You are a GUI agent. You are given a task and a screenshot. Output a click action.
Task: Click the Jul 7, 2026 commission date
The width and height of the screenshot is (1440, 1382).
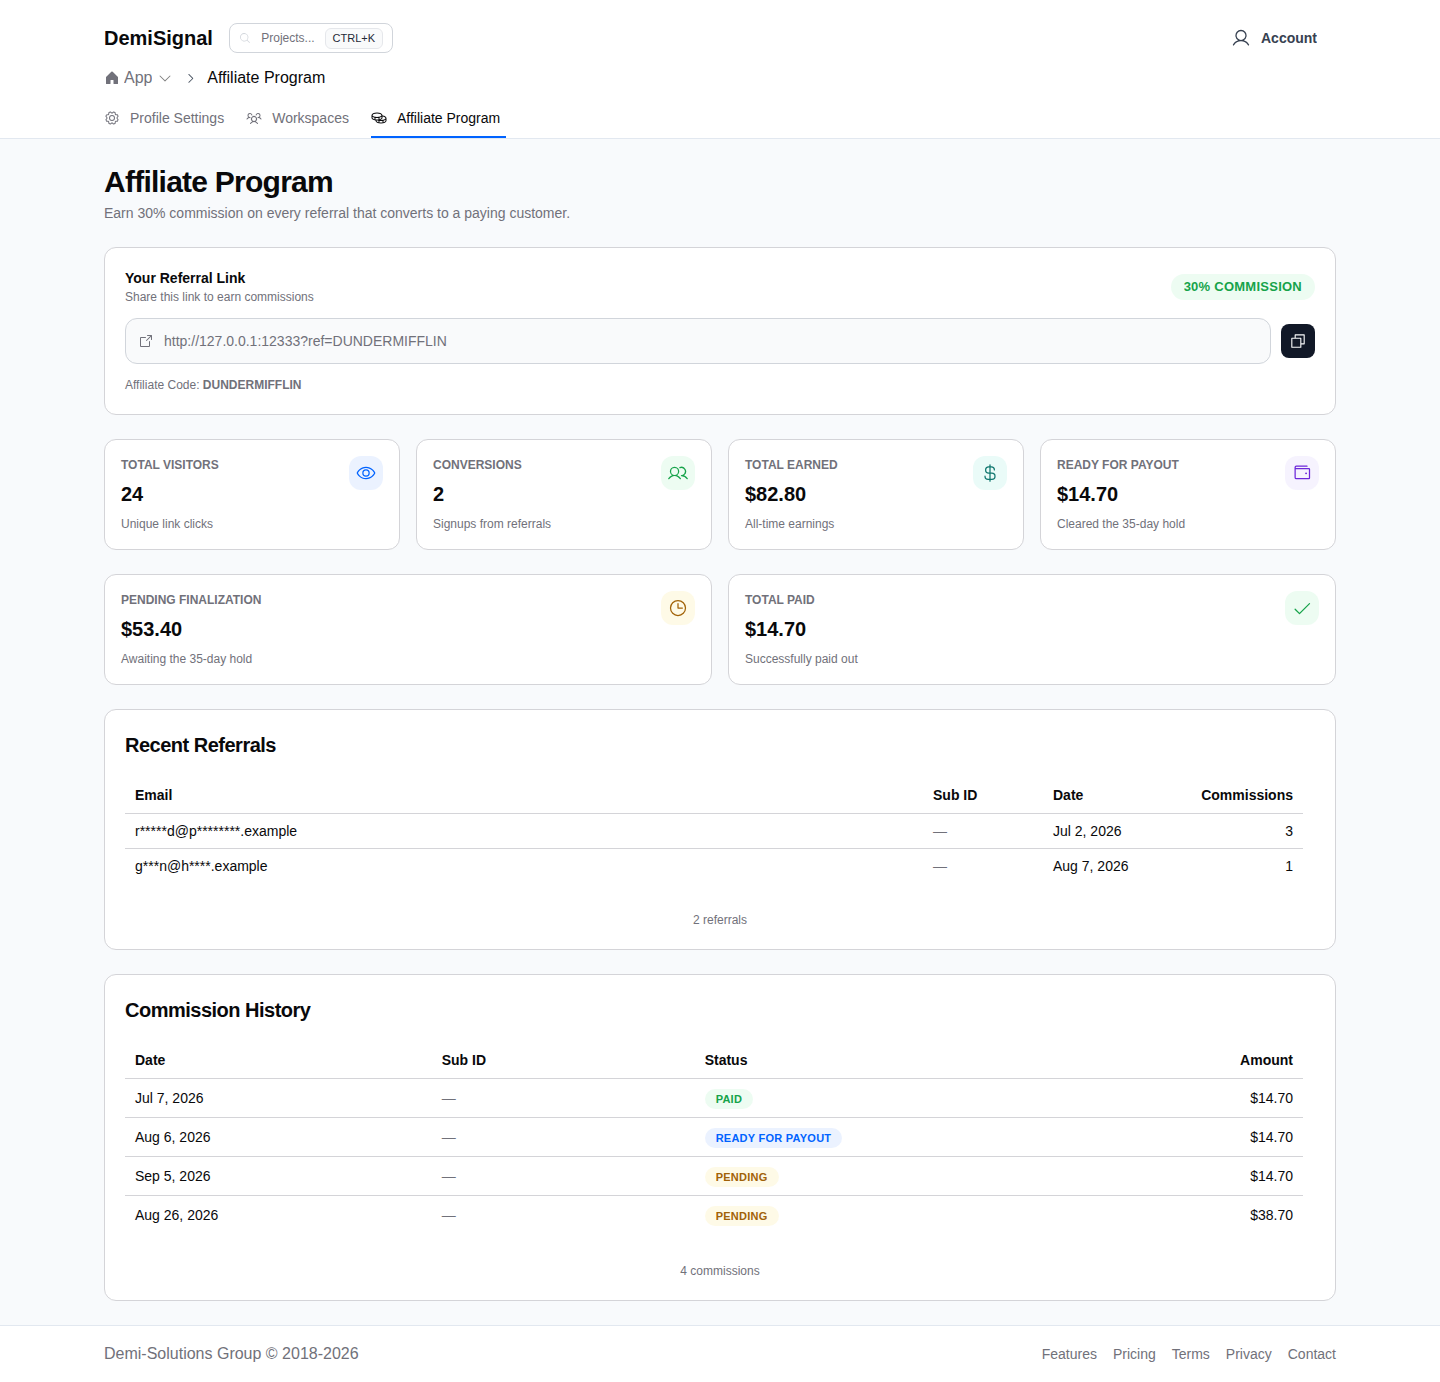click(169, 1098)
